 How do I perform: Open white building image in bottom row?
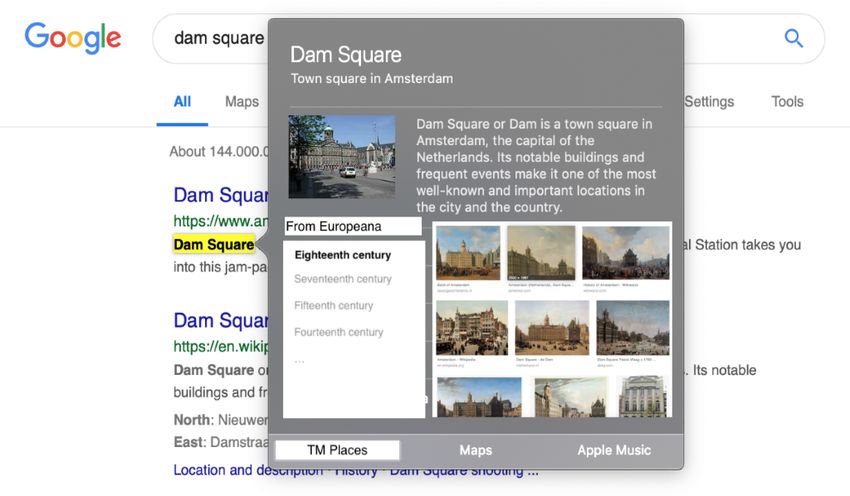(642, 397)
